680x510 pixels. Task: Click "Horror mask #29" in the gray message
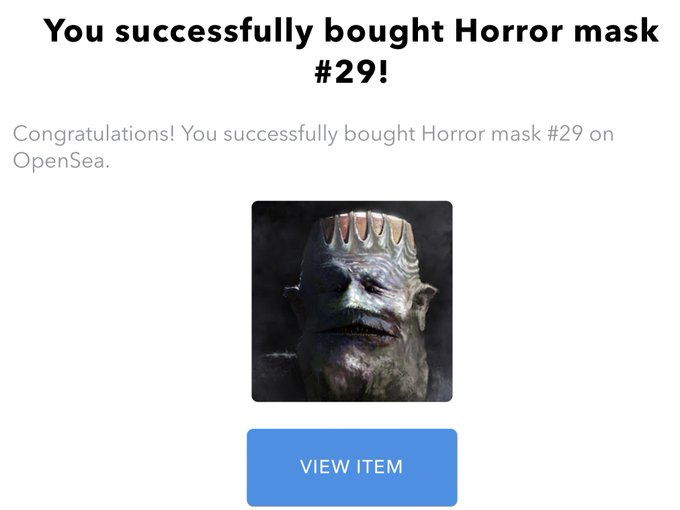pos(502,134)
